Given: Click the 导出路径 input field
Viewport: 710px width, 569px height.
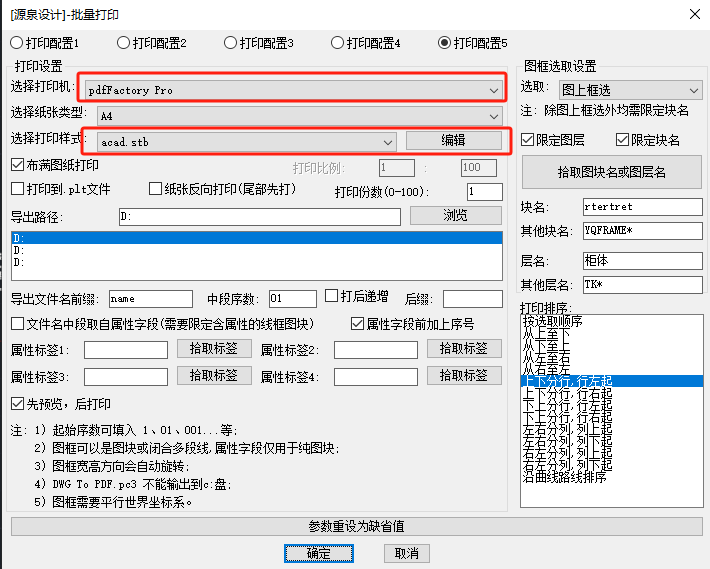Looking at the screenshot, I should click(x=259, y=217).
